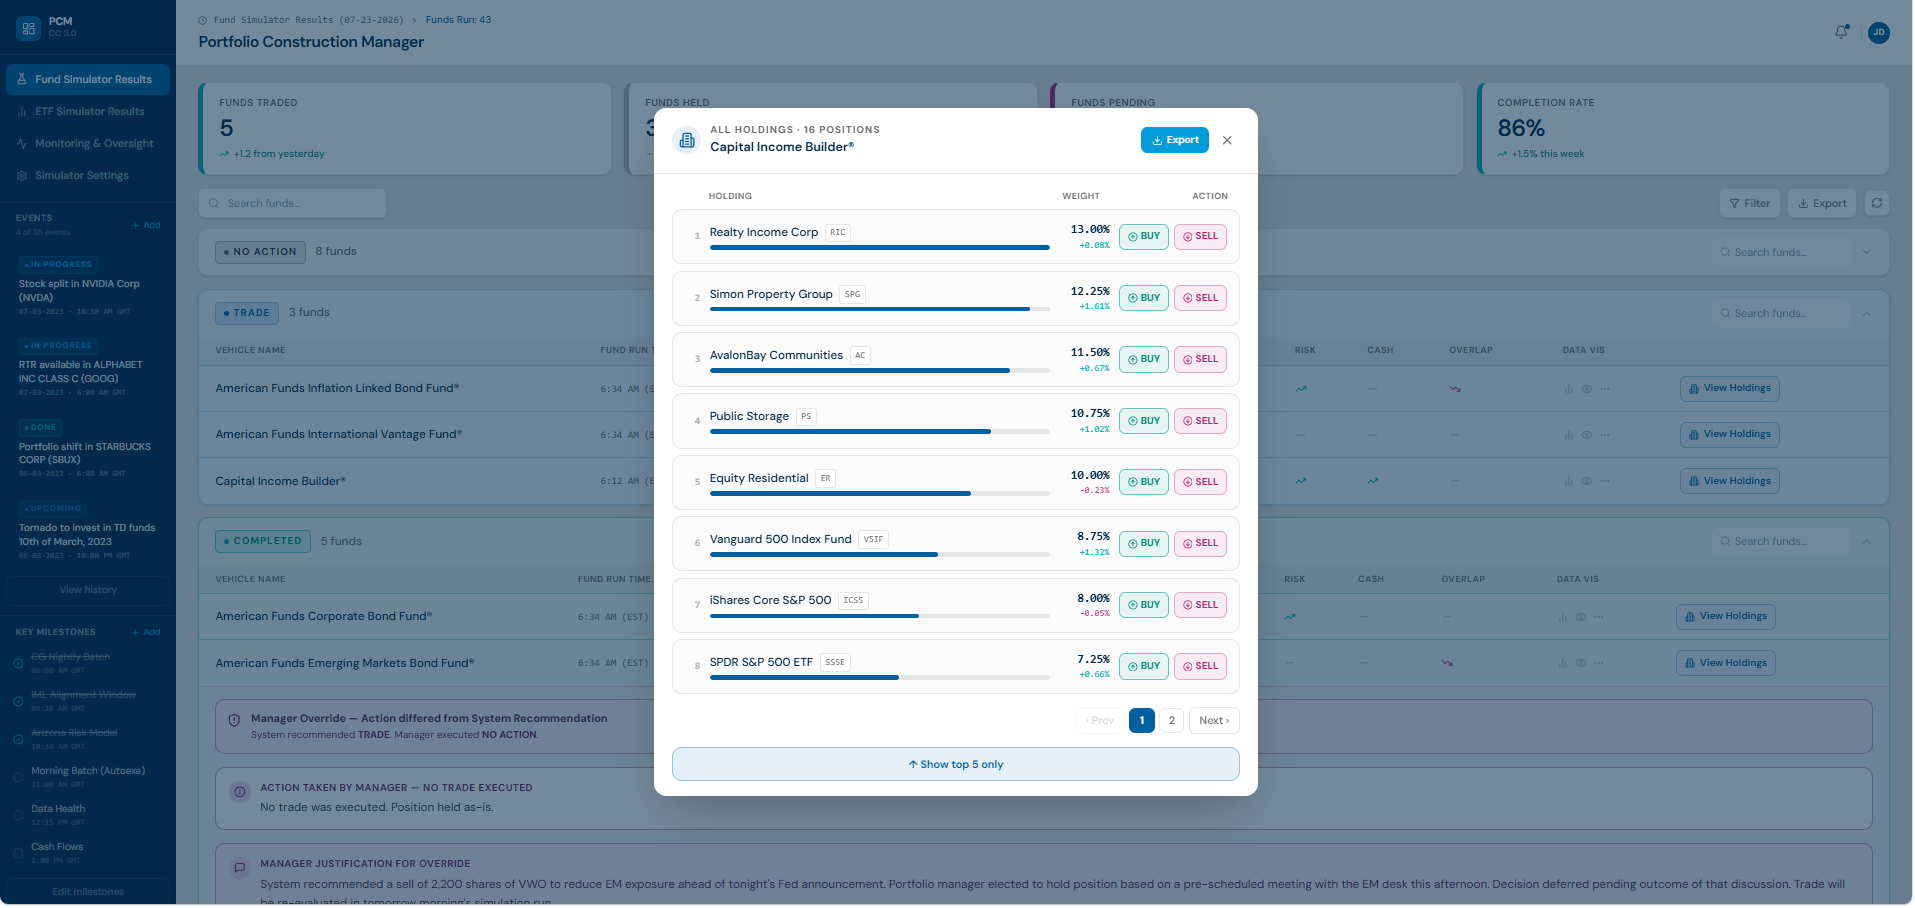
Task: Collapse the Trade funds section
Action: (1866, 314)
